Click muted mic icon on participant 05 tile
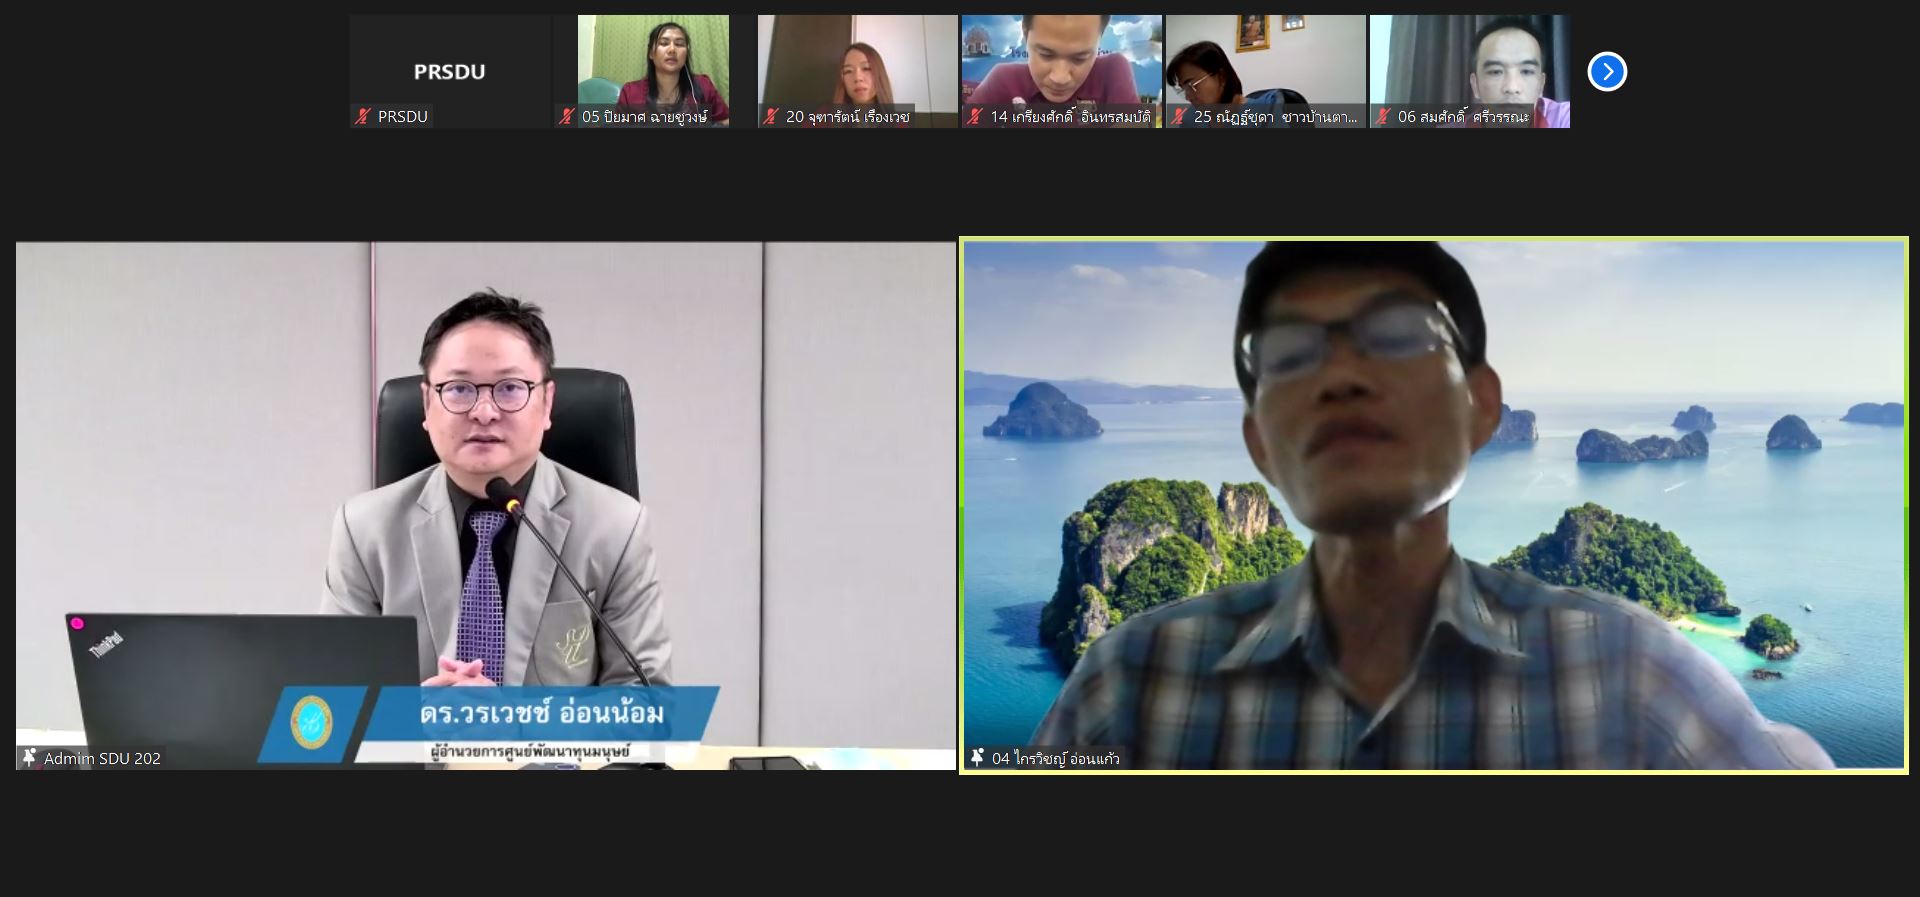Image resolution: width=1920 pixels, height=897 pixels. tap(567, 117)
